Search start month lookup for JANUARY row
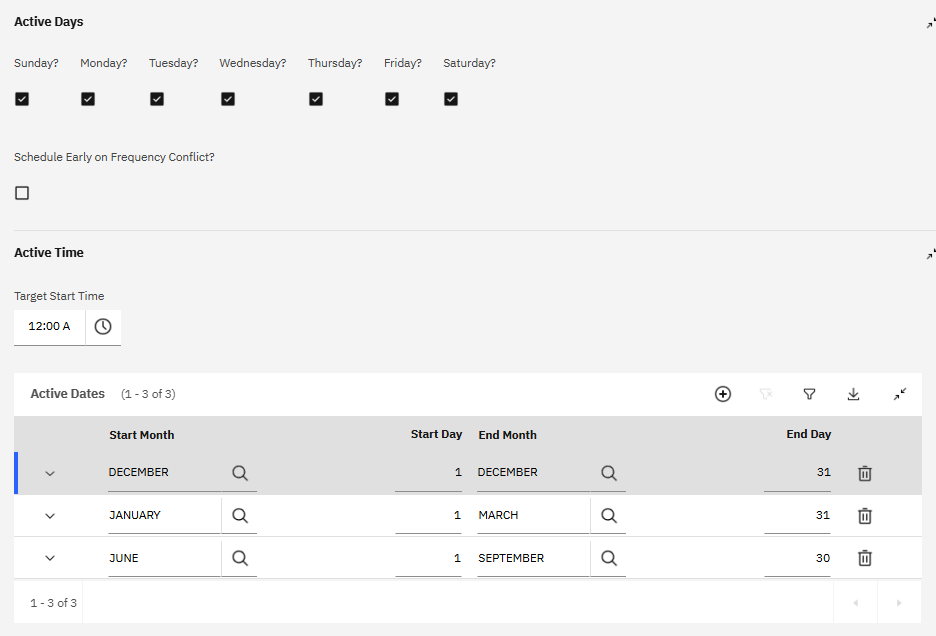The height and width of the screenshot is (636, 936). click(x=240, y=516)
